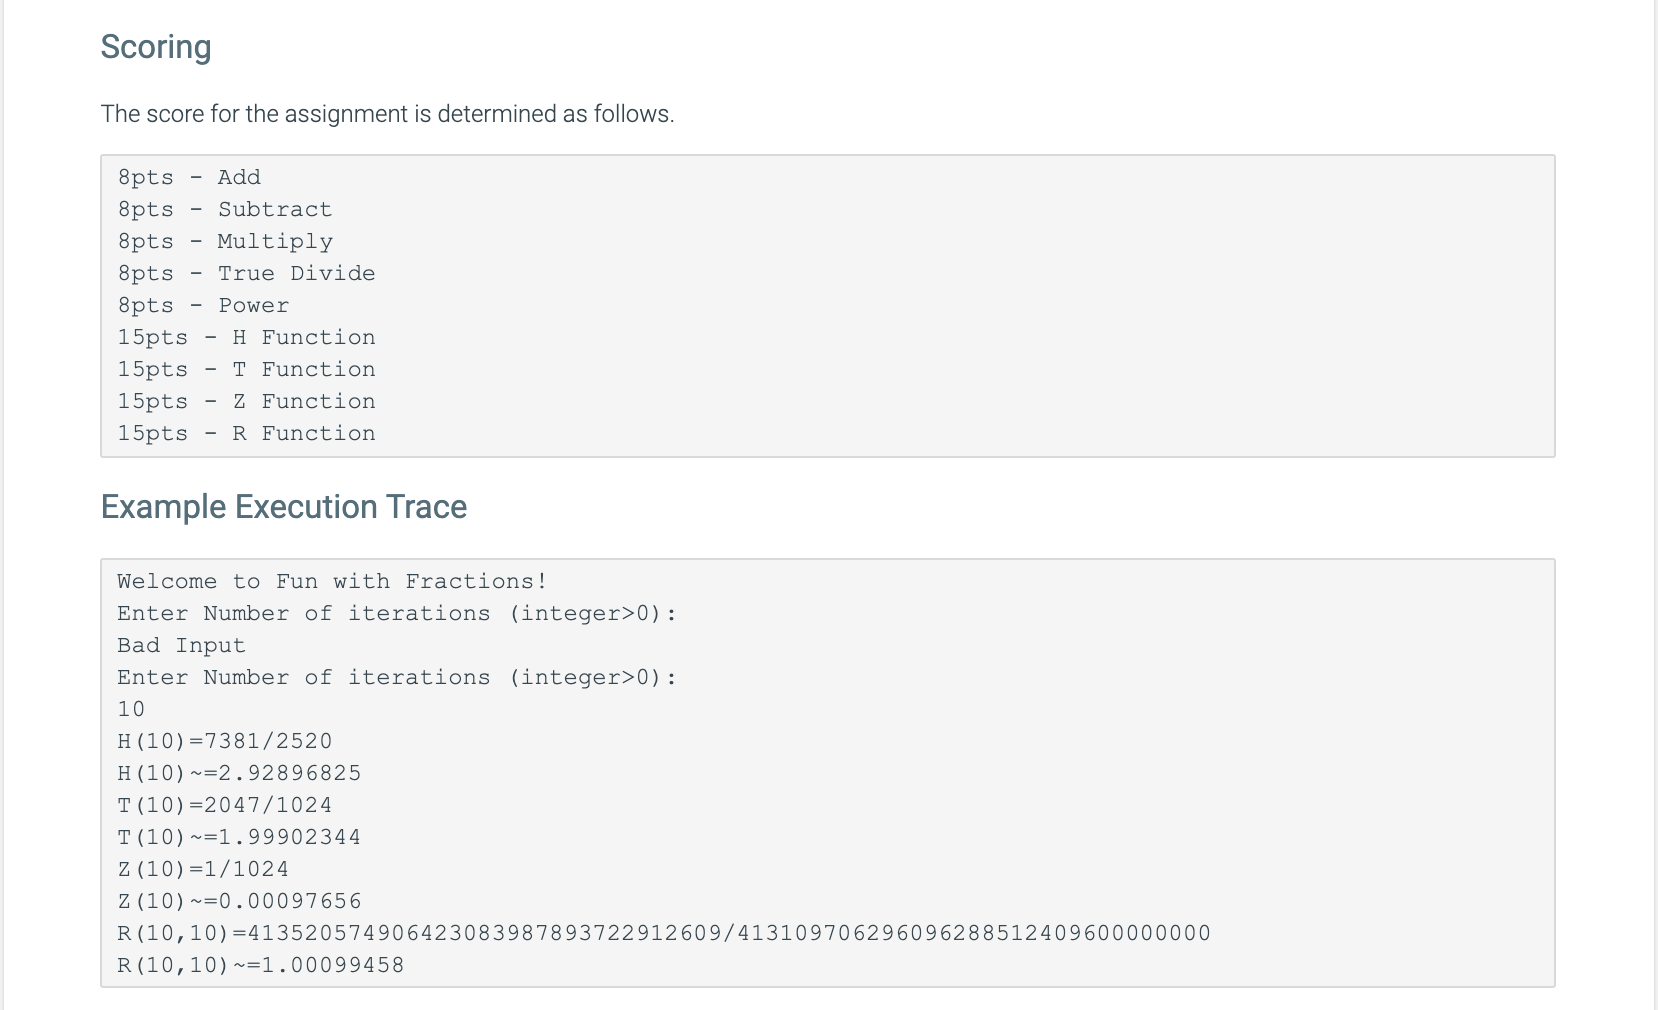
Task: Click the '8pts - Subtract' line
Action: pos(224,210)
